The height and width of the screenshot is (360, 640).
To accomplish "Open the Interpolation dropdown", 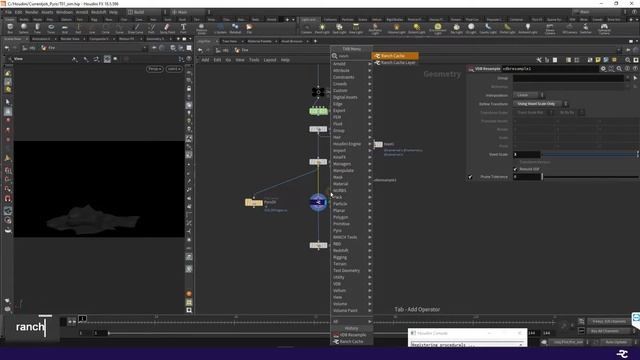I will (528, 95).
